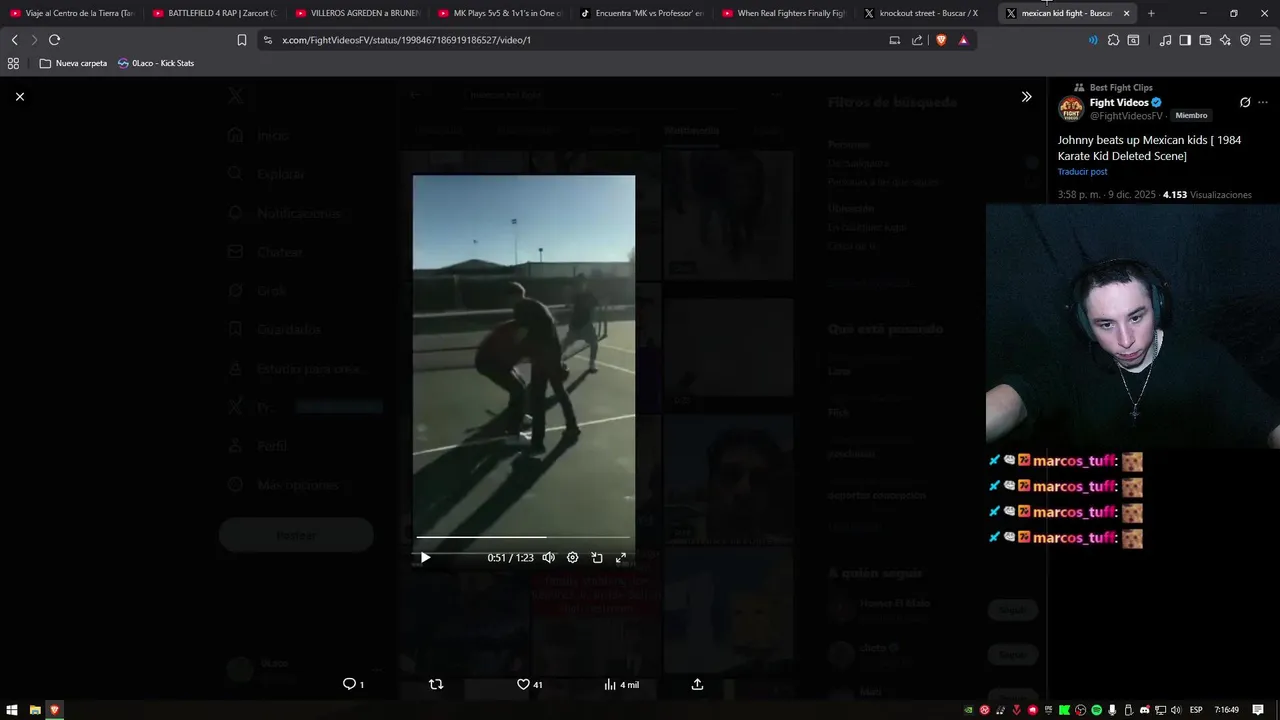This screenshot has width=1280, height=720.
Task: Open Grok icon on the post
Action: click(x=1245, y=102)
